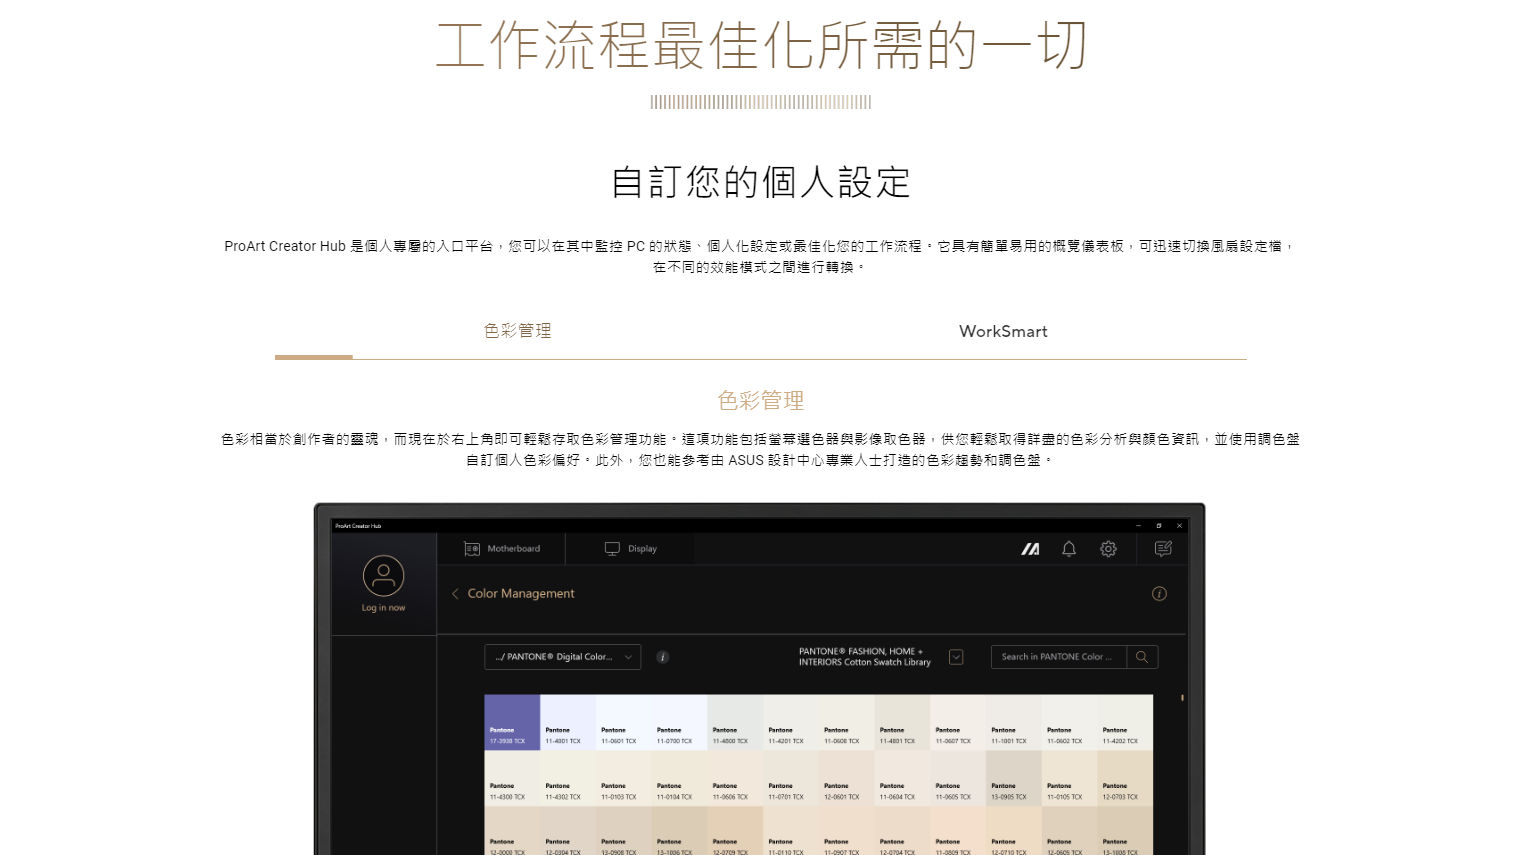Select Pantone 12-0601 TCX swatch
Image resolution: width=1532 pixels, height=855 pixels.
(847, 779)
